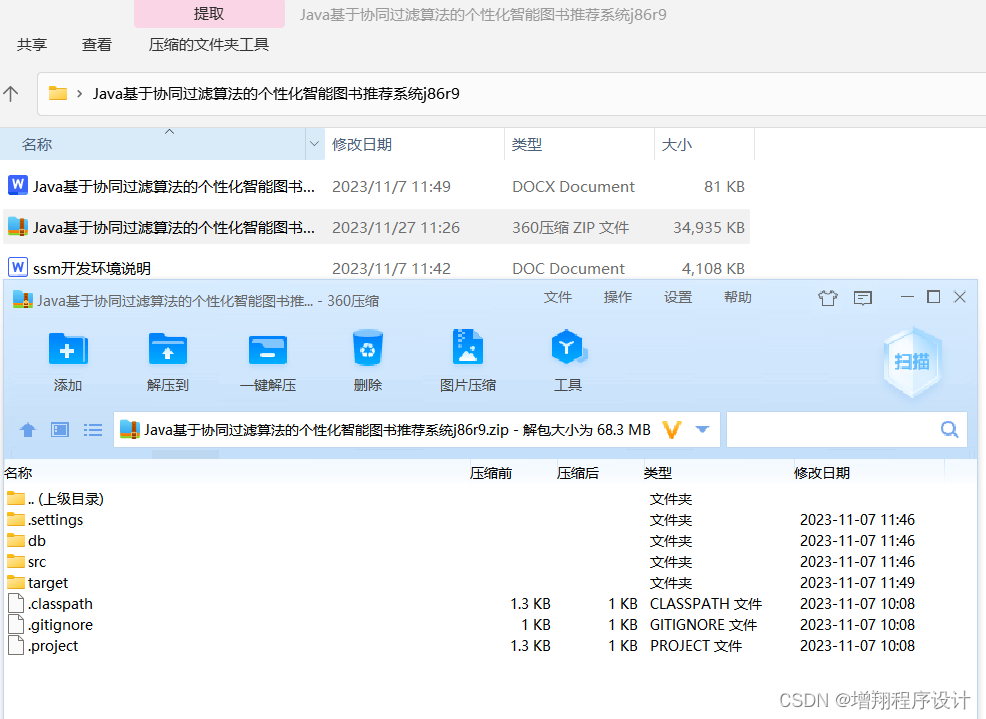This screenshot has height=719, width=986.
Task: Click the '360压缩 ZIP 文件' type cell
Action: pyautogui.click(x=570, y=227)
